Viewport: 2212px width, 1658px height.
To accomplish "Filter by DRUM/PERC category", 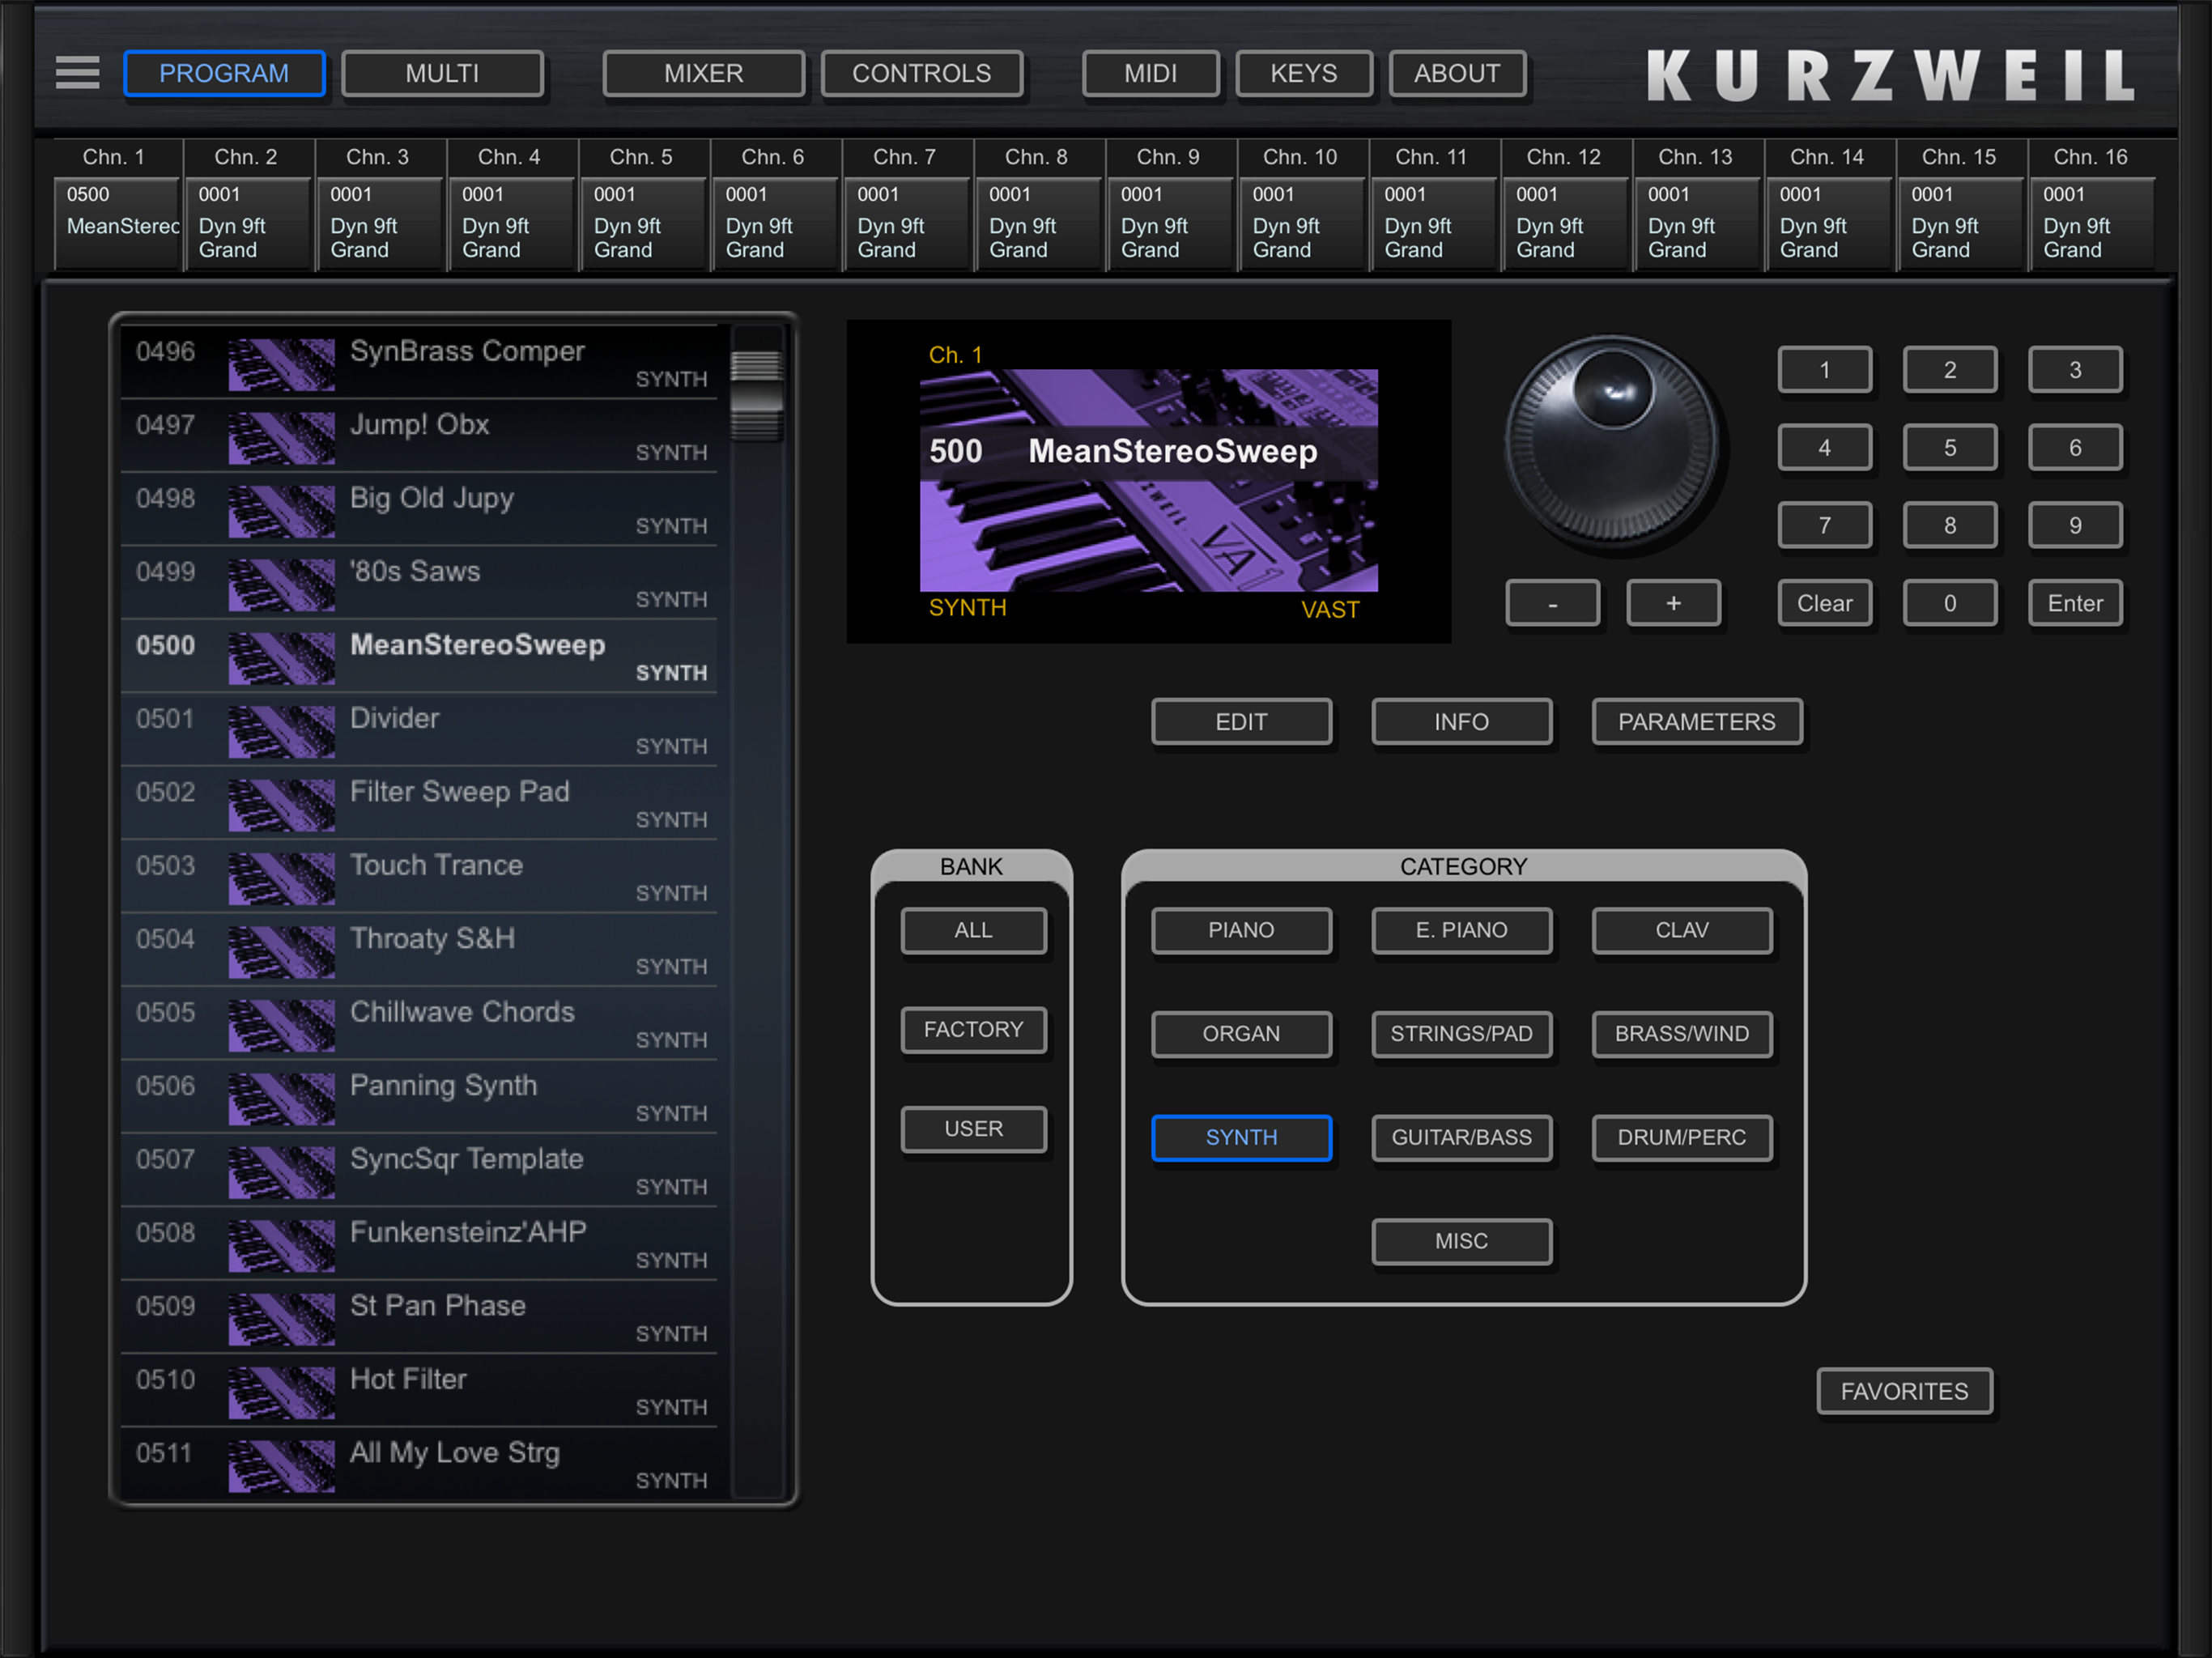I will click(x=1682, y=1138).
